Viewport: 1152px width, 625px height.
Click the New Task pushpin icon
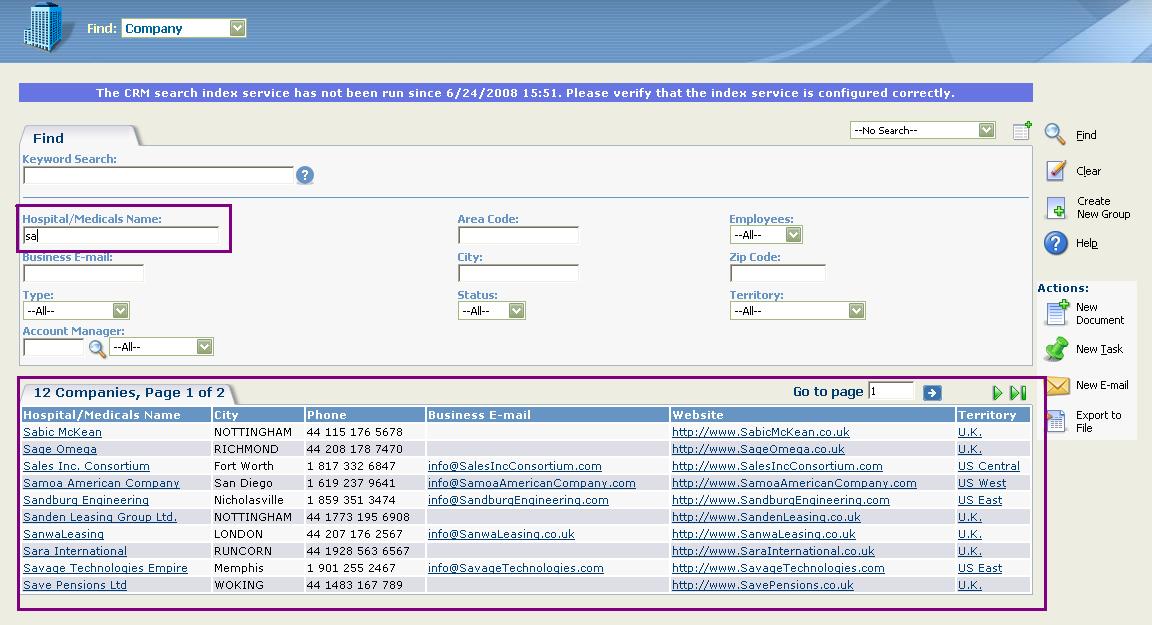click(1056, 349)
